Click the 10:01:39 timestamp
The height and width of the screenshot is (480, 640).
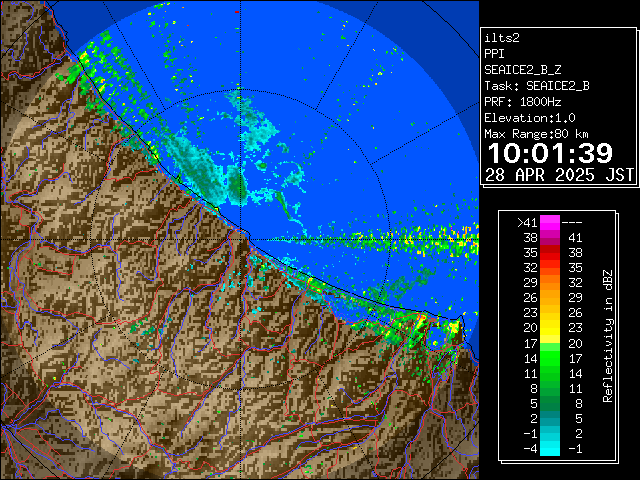pos(550,153)
